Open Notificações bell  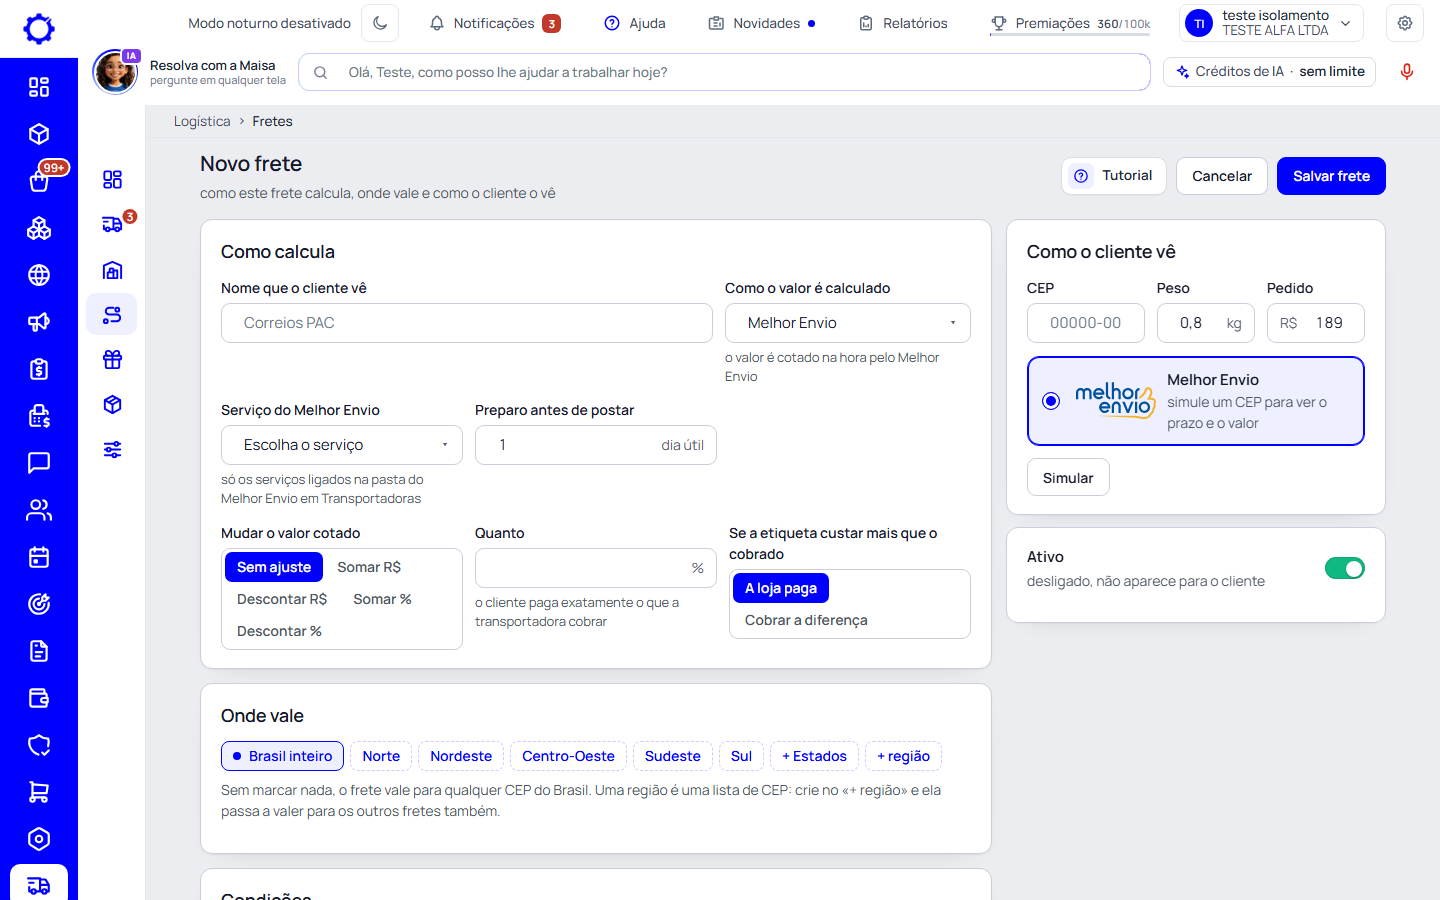click(x=494, y=23)
